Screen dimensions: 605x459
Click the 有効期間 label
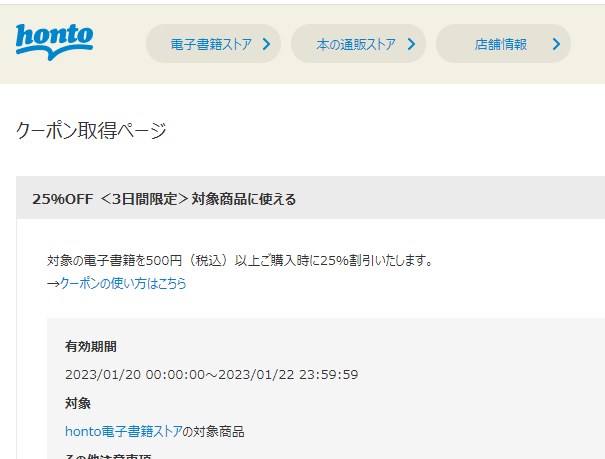[91, 346]
